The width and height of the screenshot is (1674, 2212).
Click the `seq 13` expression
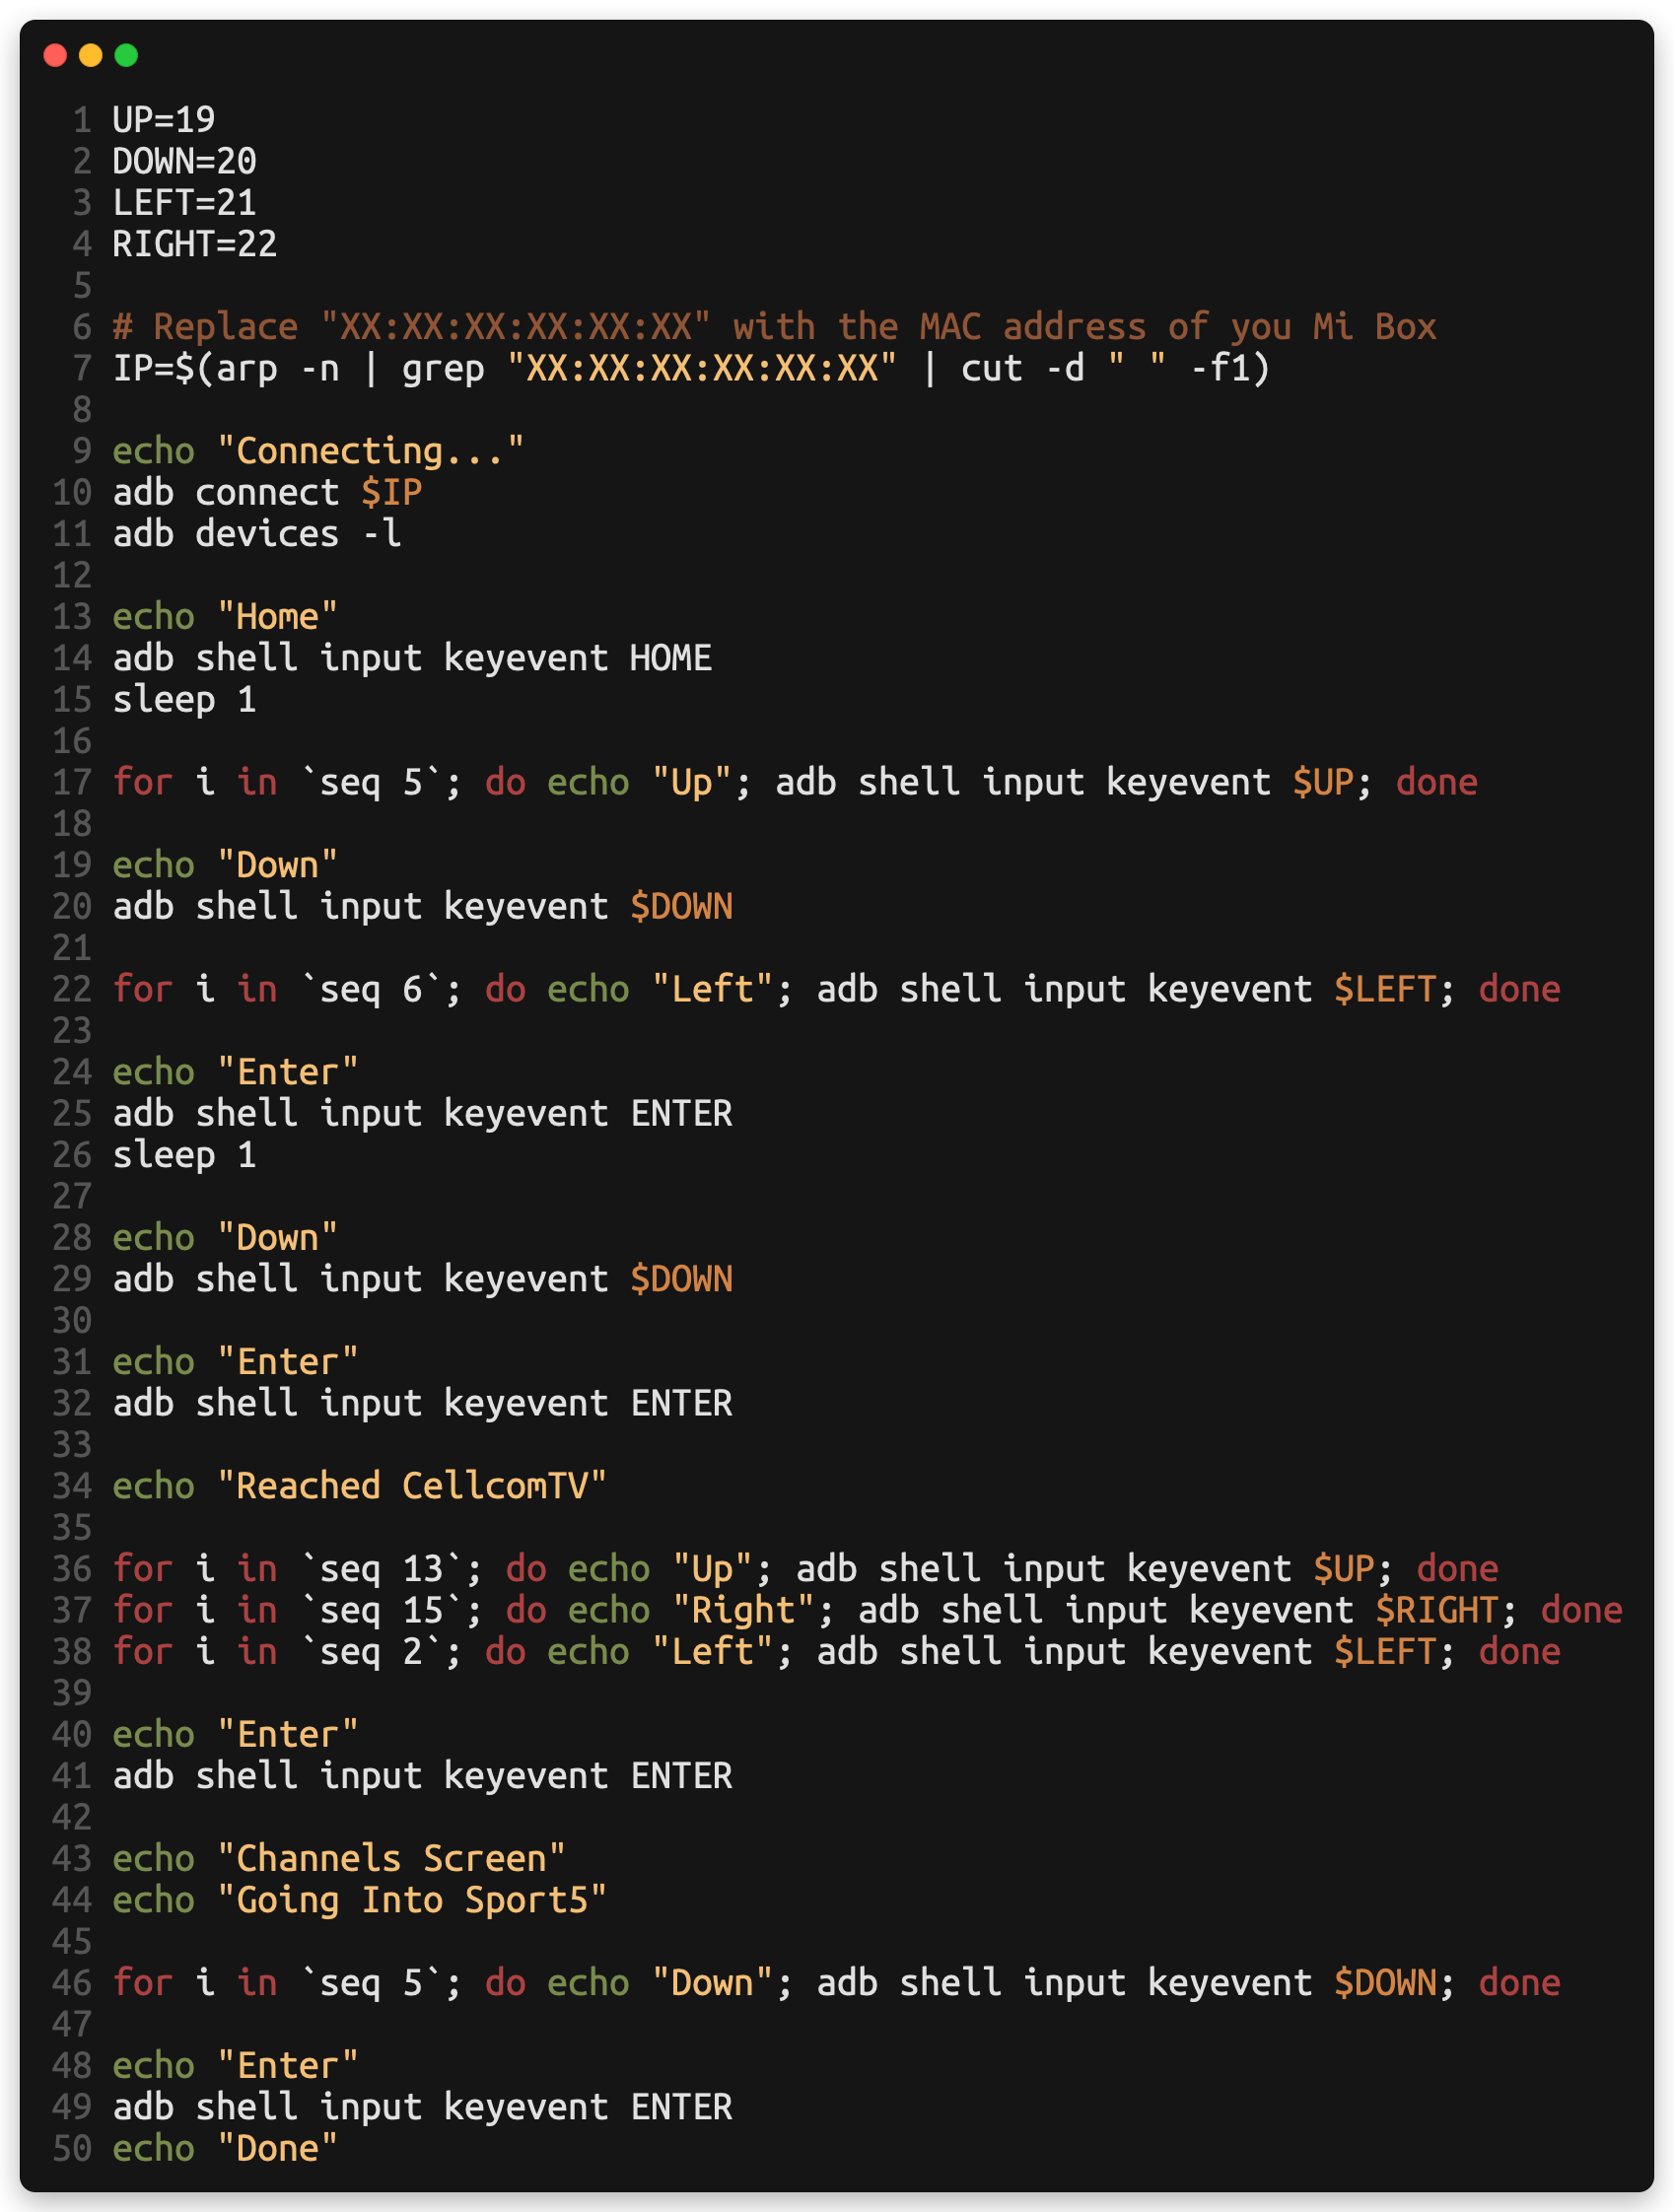381,1569
